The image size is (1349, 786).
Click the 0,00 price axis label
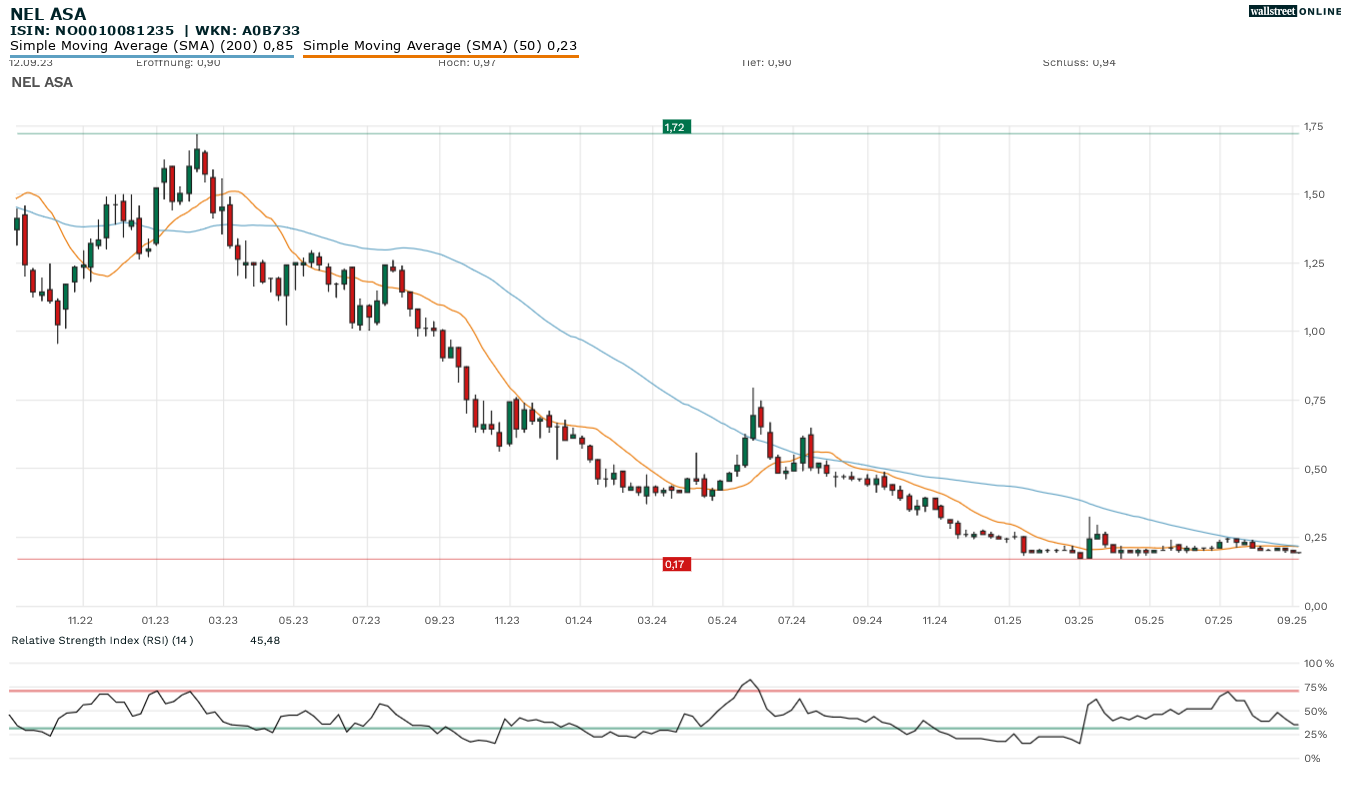[1313, 606]
